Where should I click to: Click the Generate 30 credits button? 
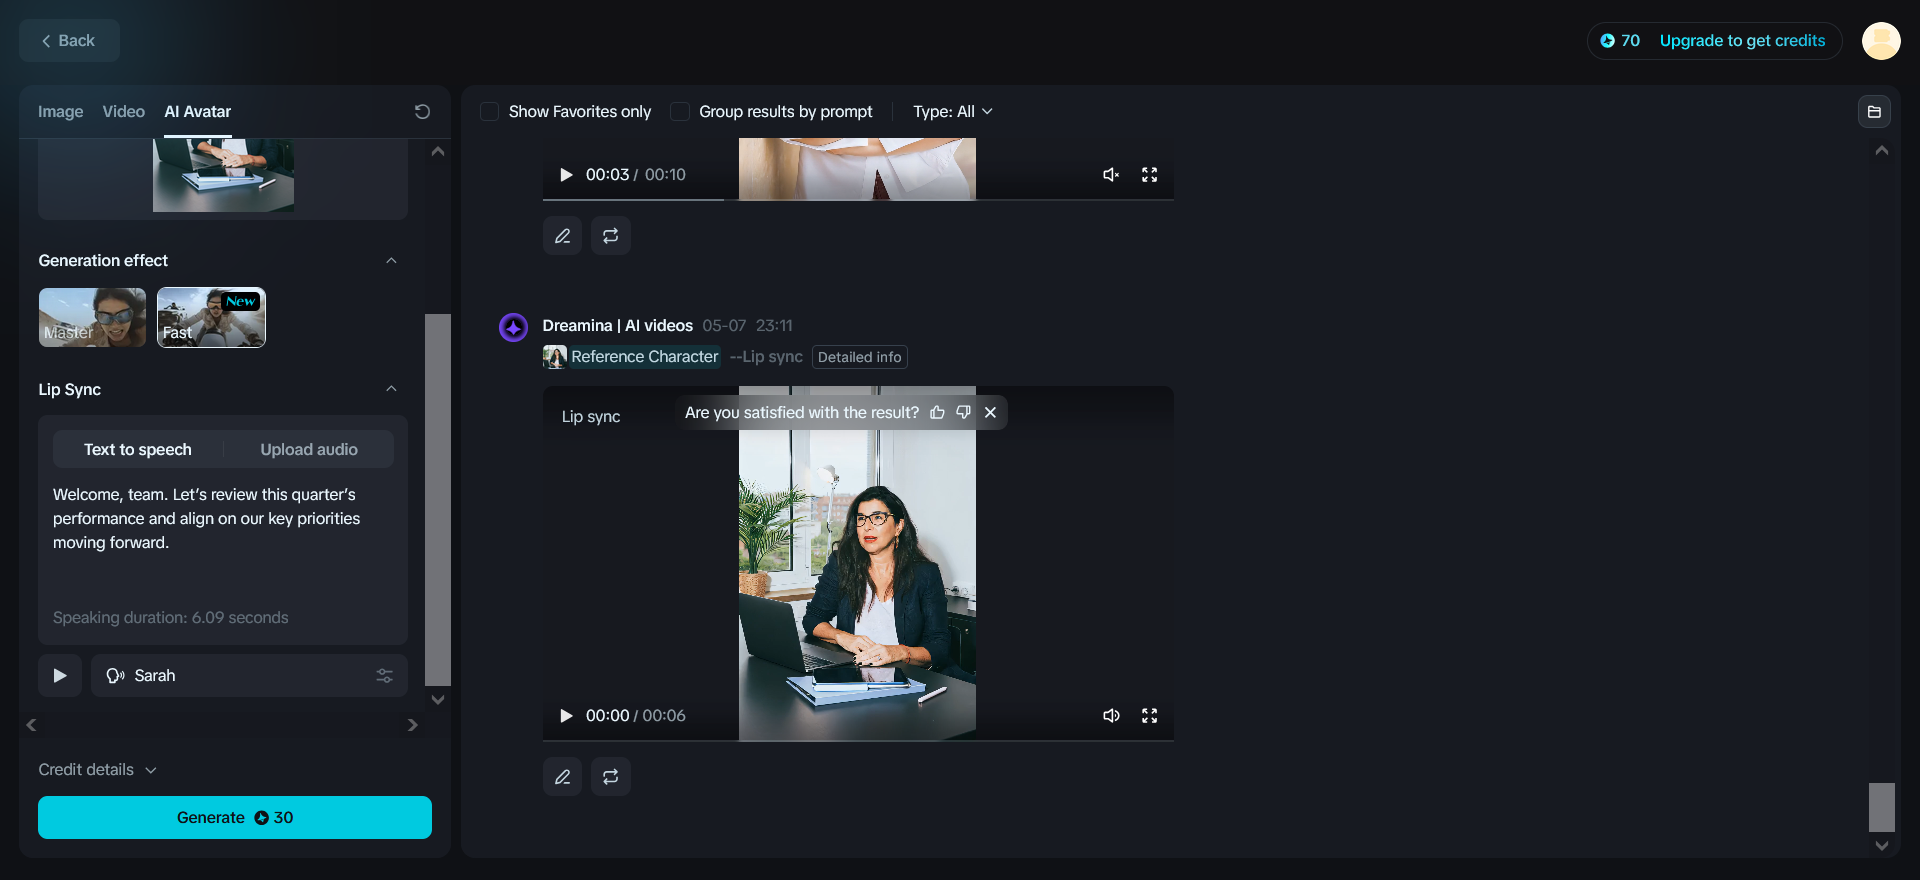pos(235,818)
